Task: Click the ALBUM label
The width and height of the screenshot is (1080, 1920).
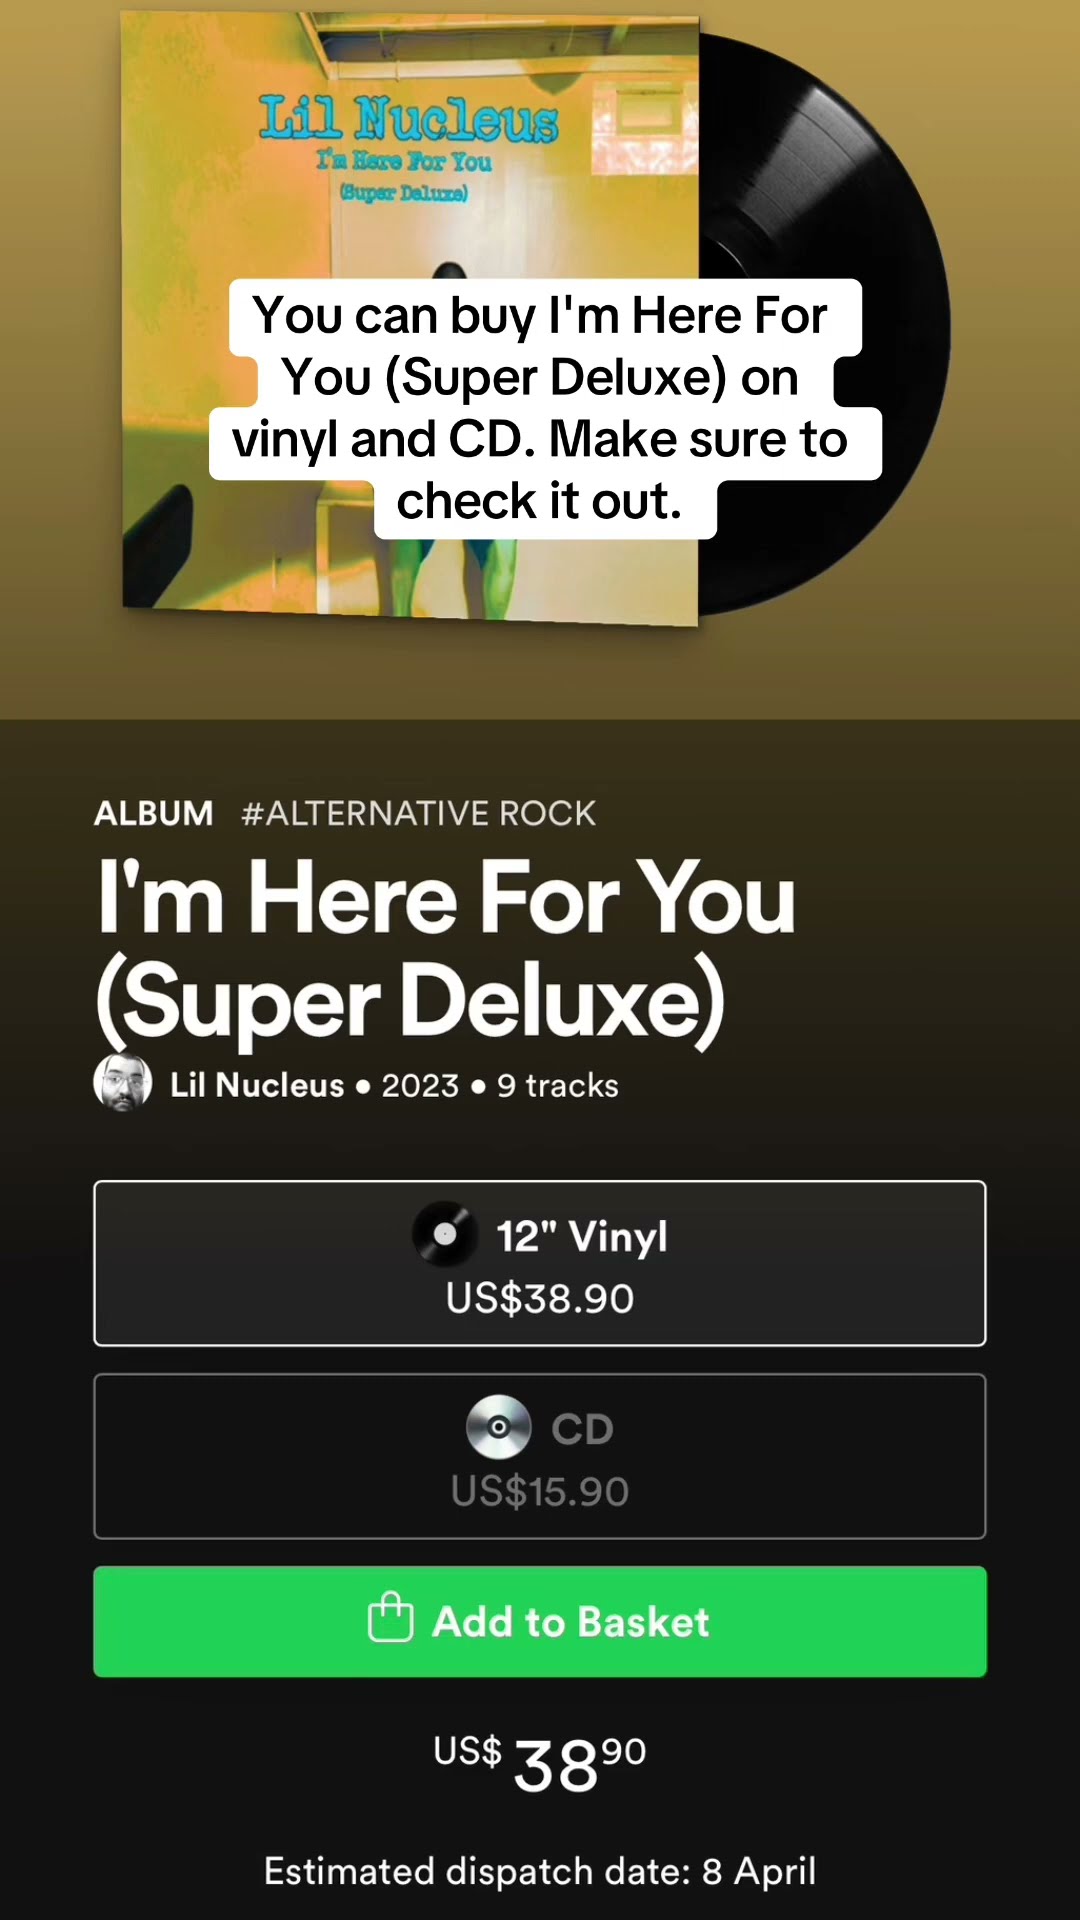Action: (154, 813)
